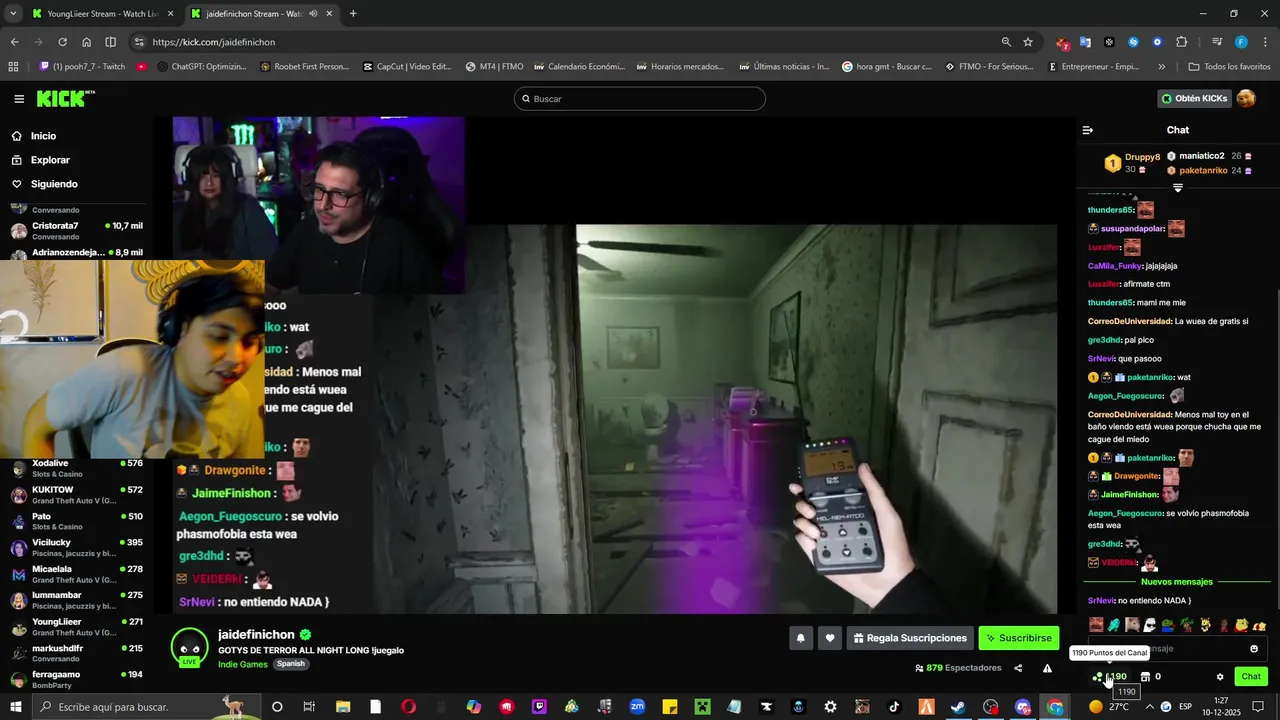Open the Kick sidebar hamburger menu
The image size is (1280, 720).
[19, 99]
